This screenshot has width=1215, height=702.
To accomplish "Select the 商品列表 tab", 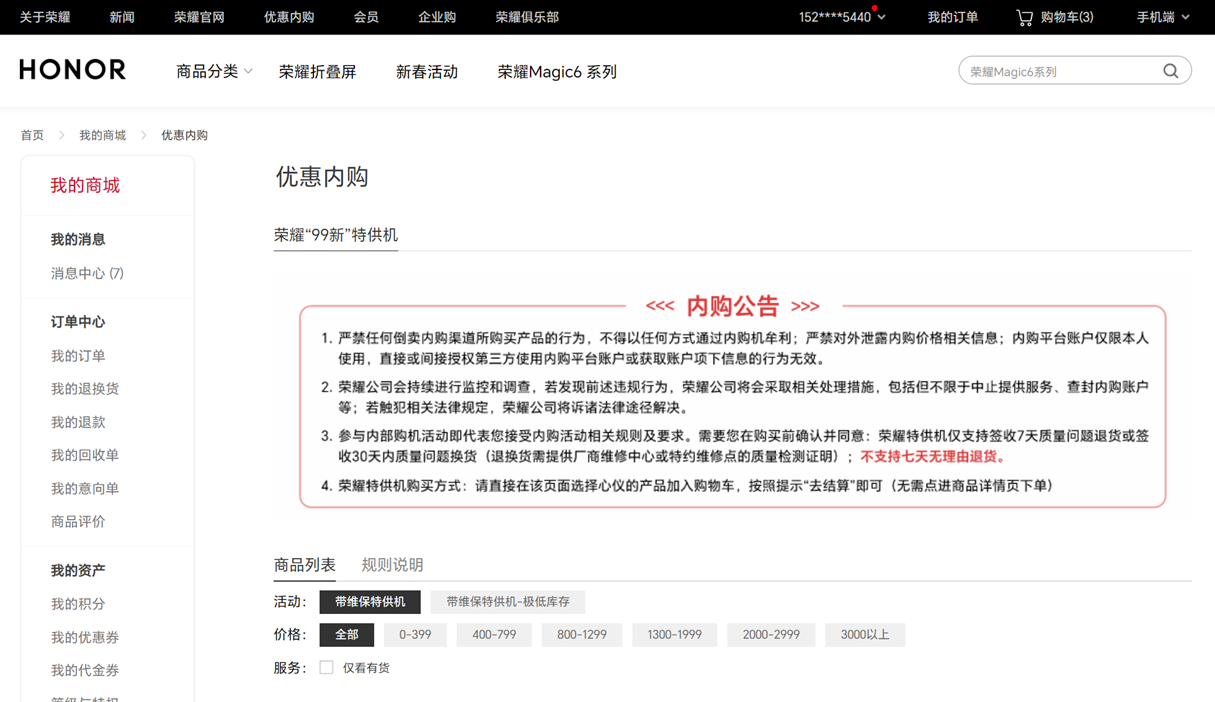I will pyautogui.click(x=305, y=565).
